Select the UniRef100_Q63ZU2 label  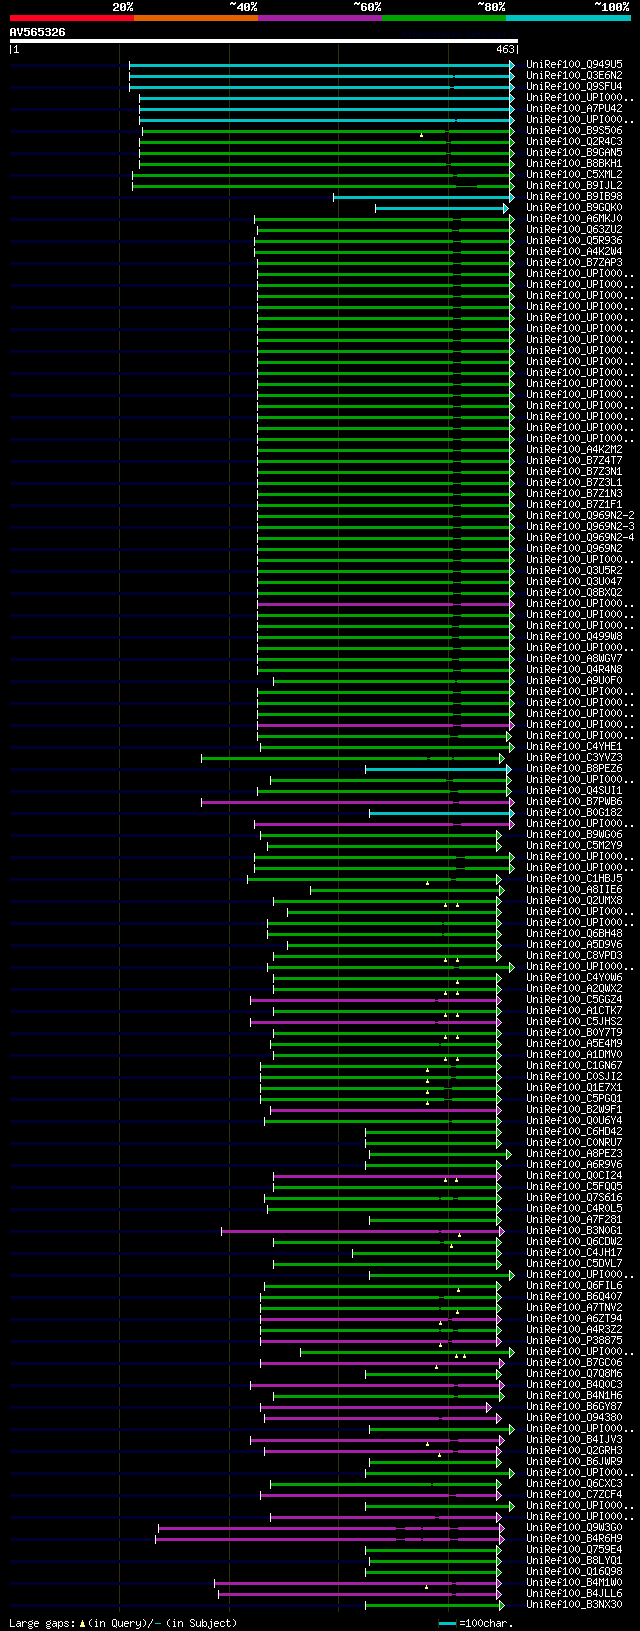[x=574, y=229]
